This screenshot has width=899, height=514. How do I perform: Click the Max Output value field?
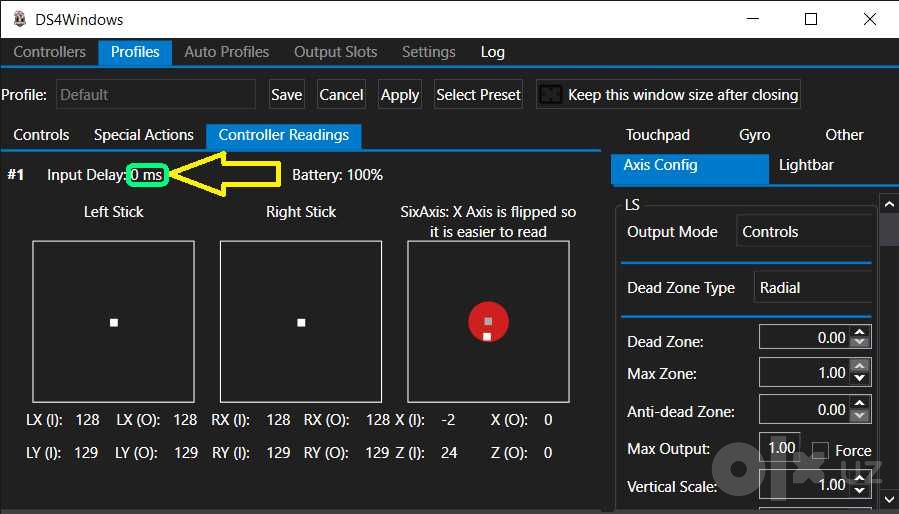(x=780, y=448)
